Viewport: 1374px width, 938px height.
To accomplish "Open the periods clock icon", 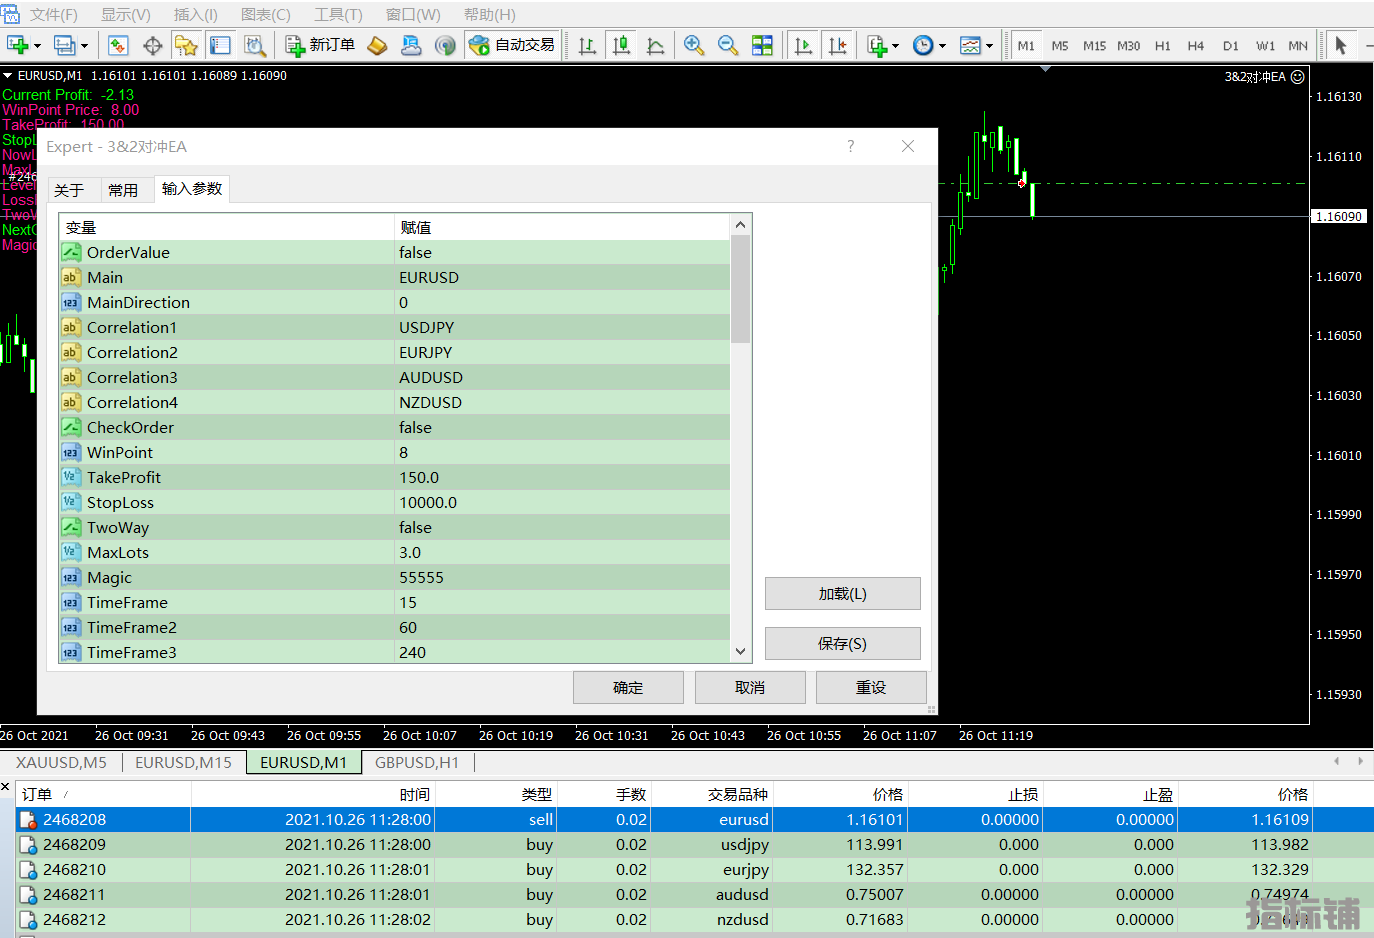I will coord(923,45).
